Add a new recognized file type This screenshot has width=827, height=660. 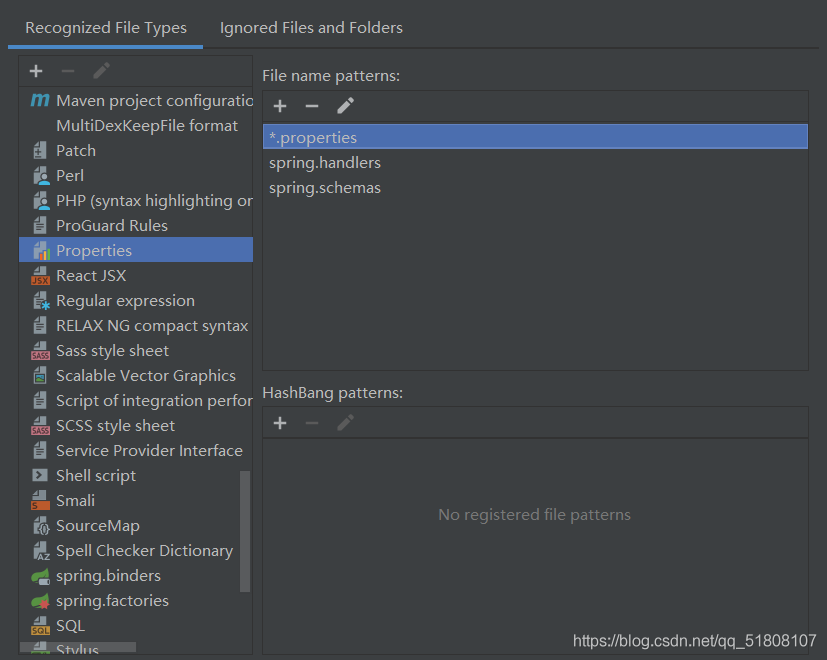(x=36, y=71)
